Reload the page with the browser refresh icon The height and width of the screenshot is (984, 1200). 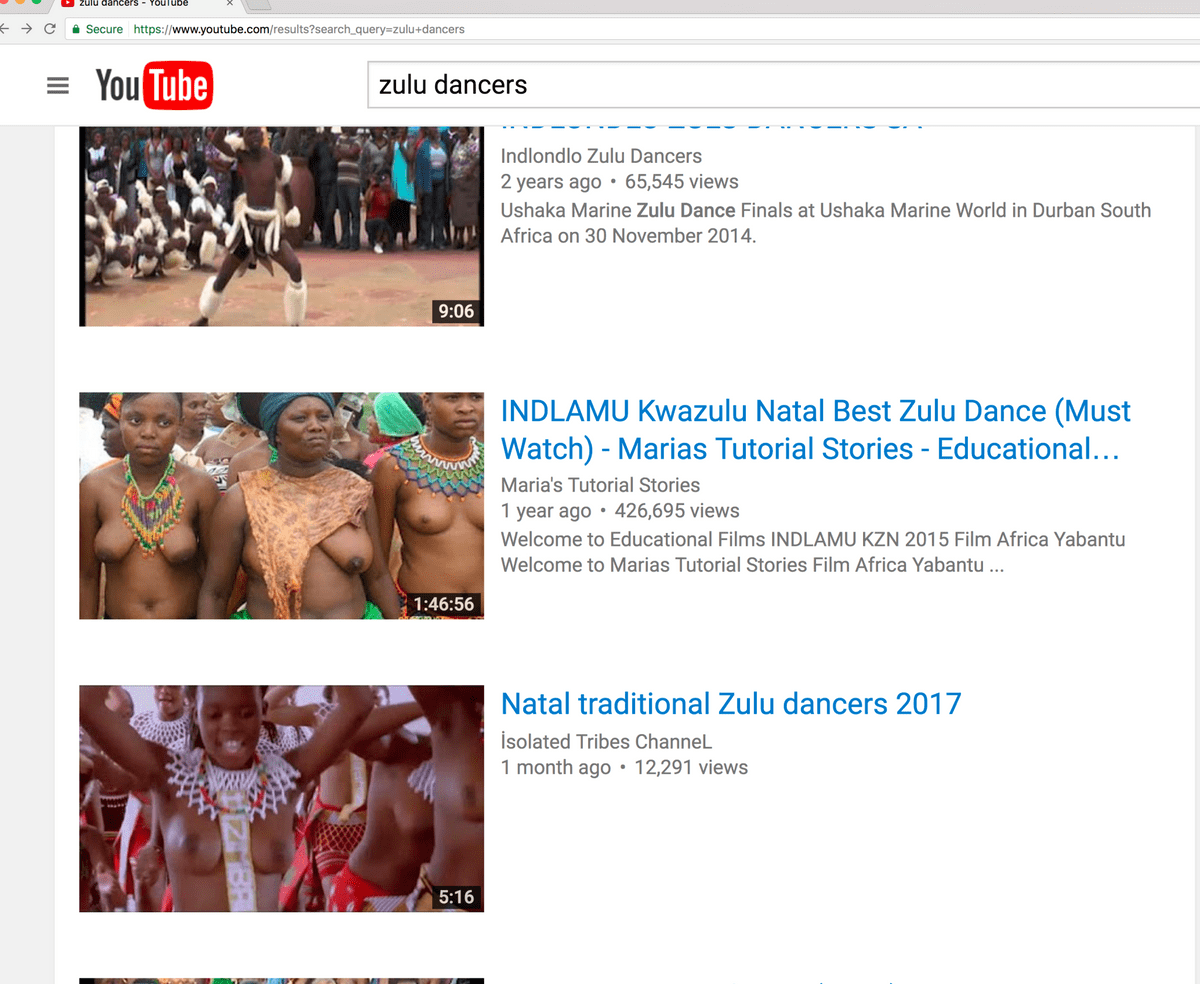point(49,29)
